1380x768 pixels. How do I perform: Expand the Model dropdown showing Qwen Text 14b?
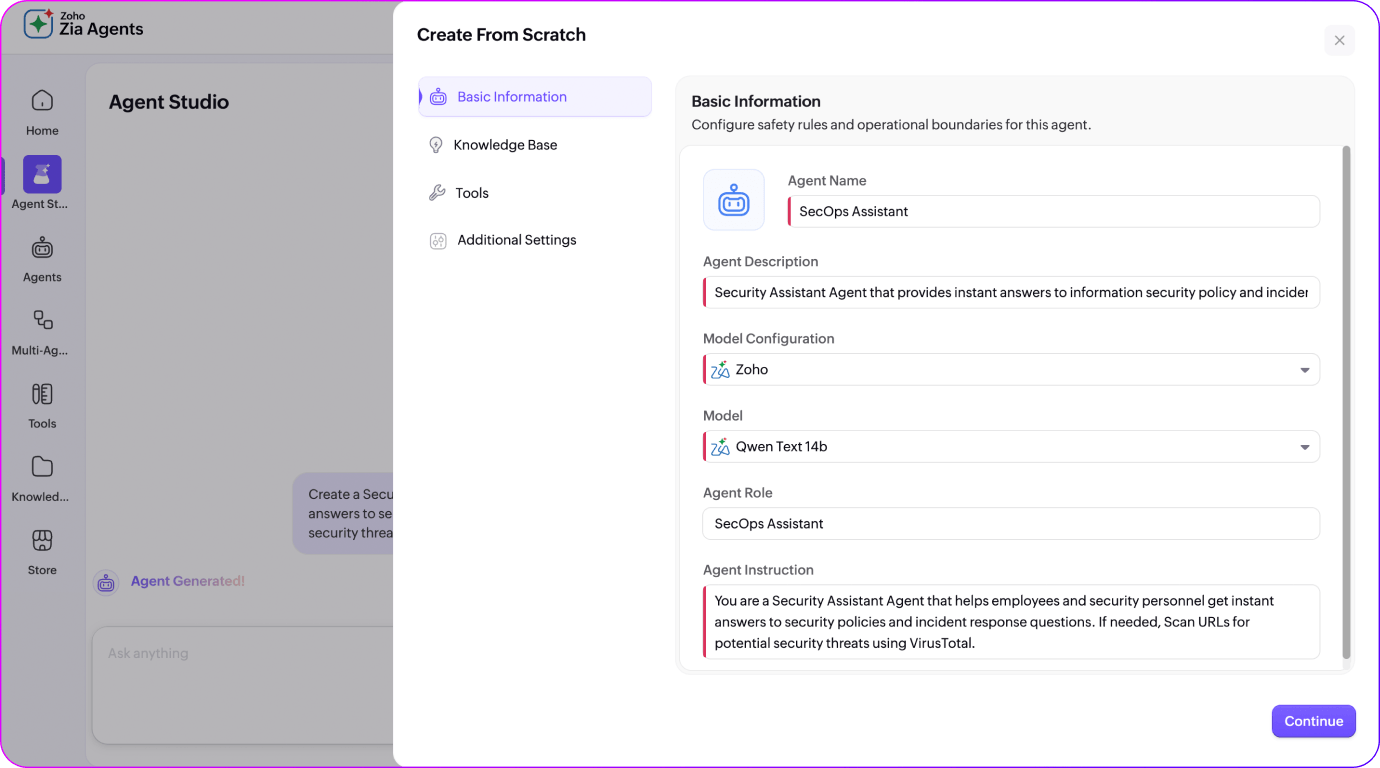[x=1011, y=446]
